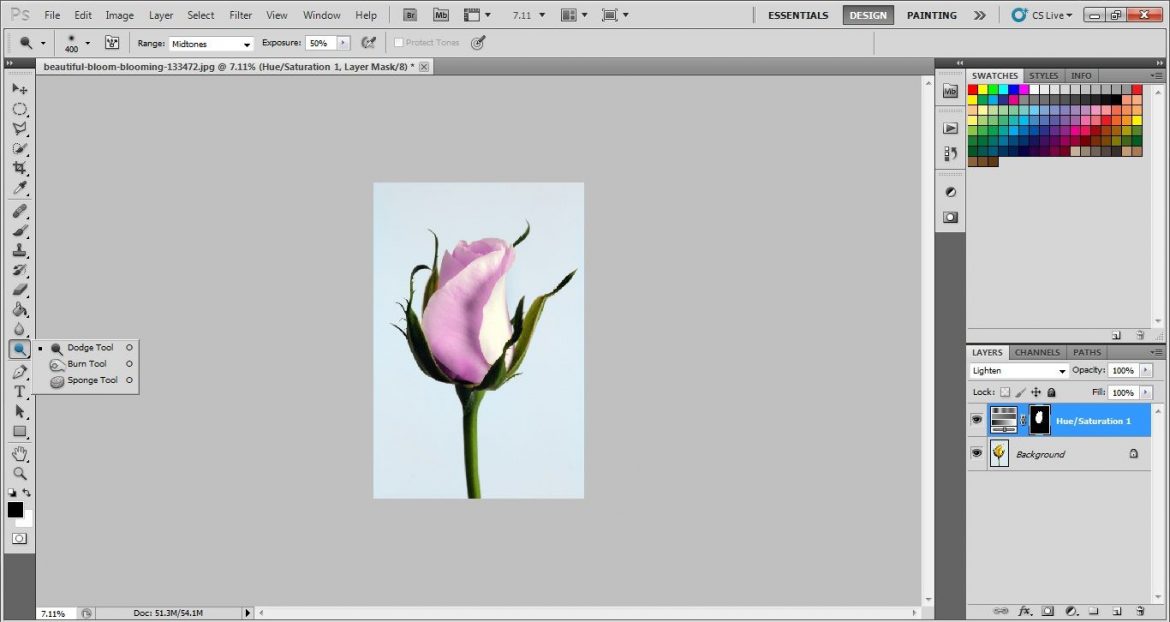Select the Quick Selection tool
This screenshot has width=1170, height=622.
pos(19,148)
